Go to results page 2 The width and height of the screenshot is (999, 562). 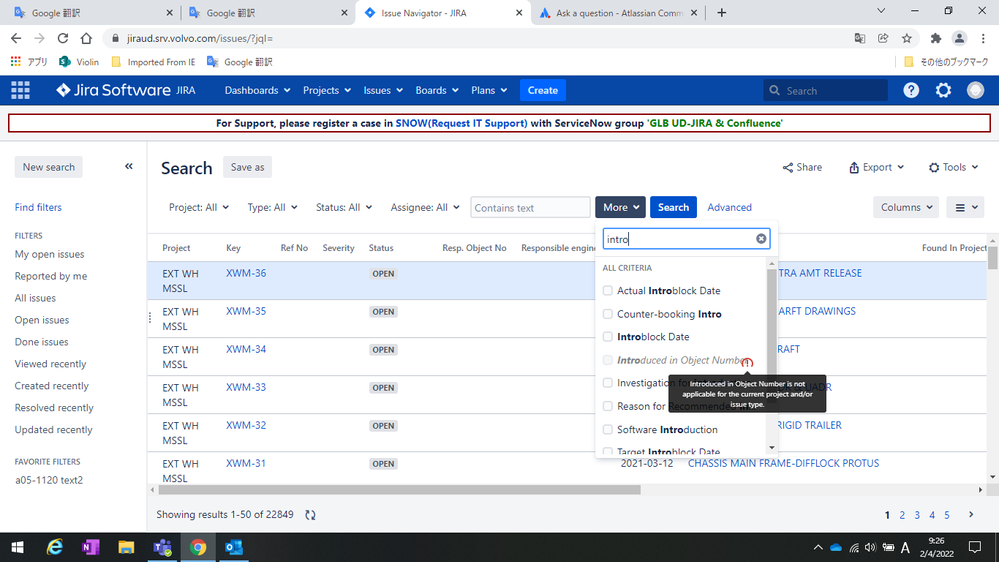click(x=902, y=515)
